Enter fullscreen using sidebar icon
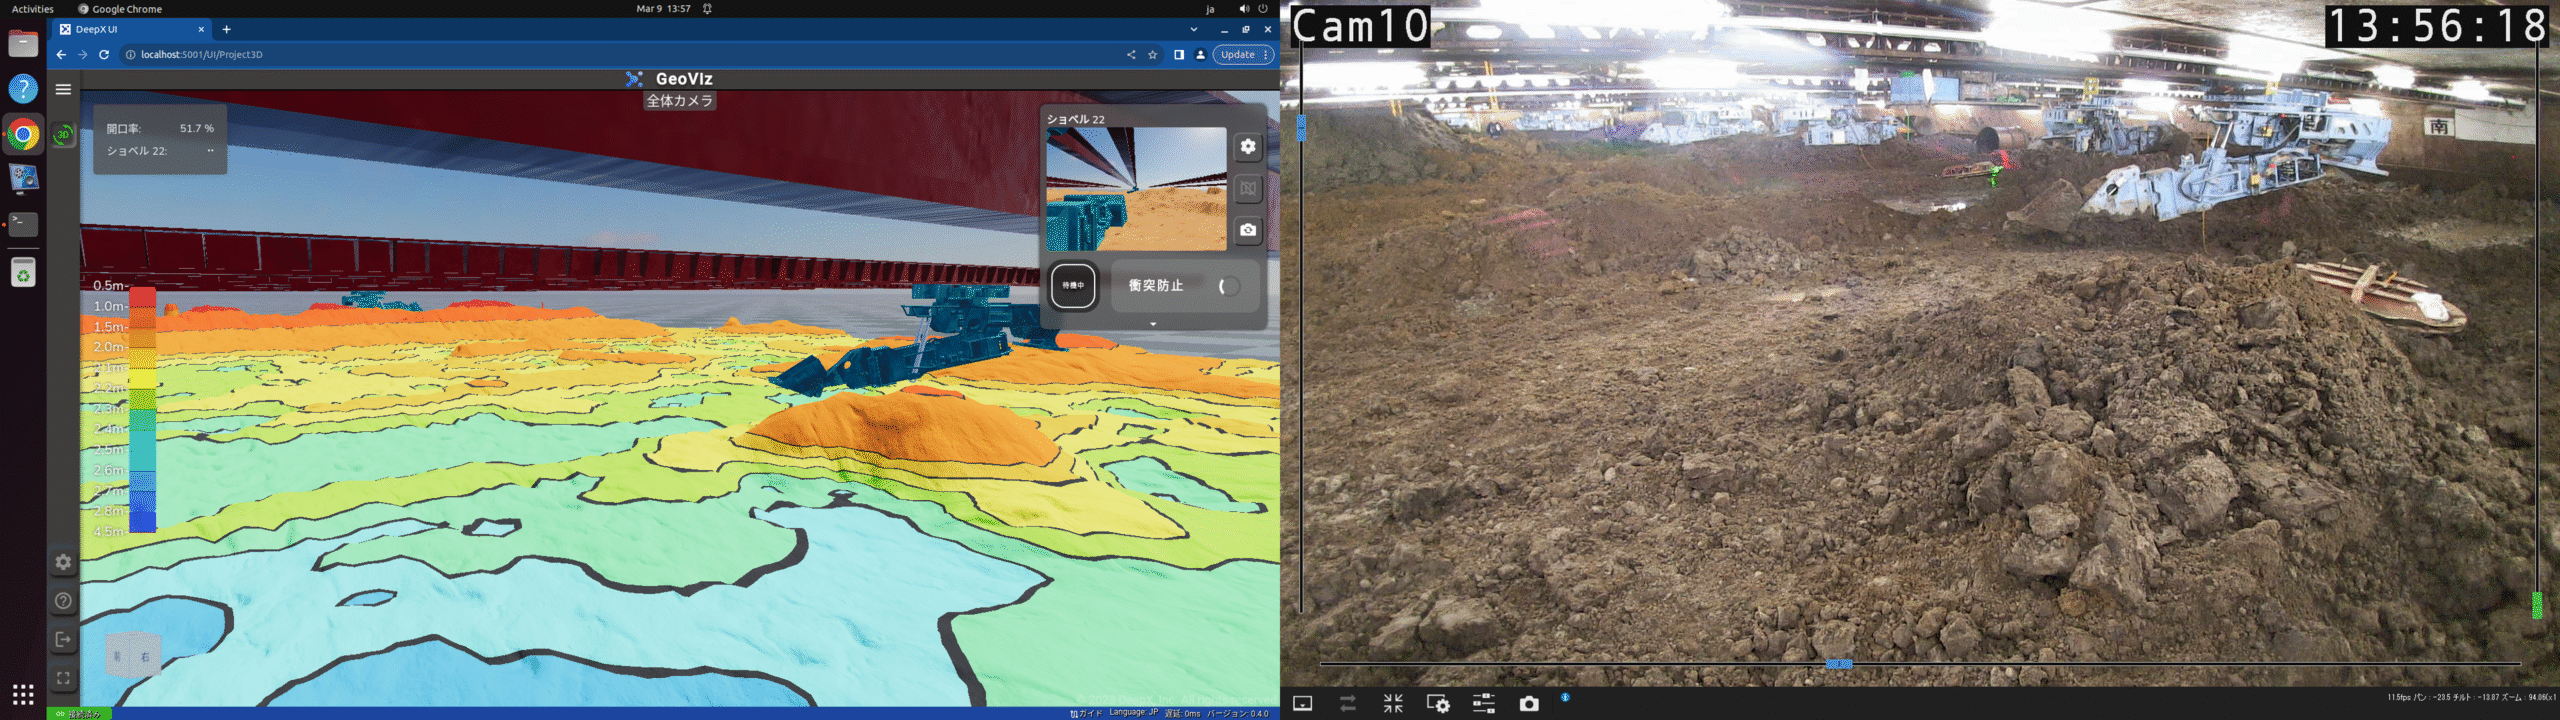This screenshot has width=2560, height=720. pyautogui.click(x=63, y=678)
